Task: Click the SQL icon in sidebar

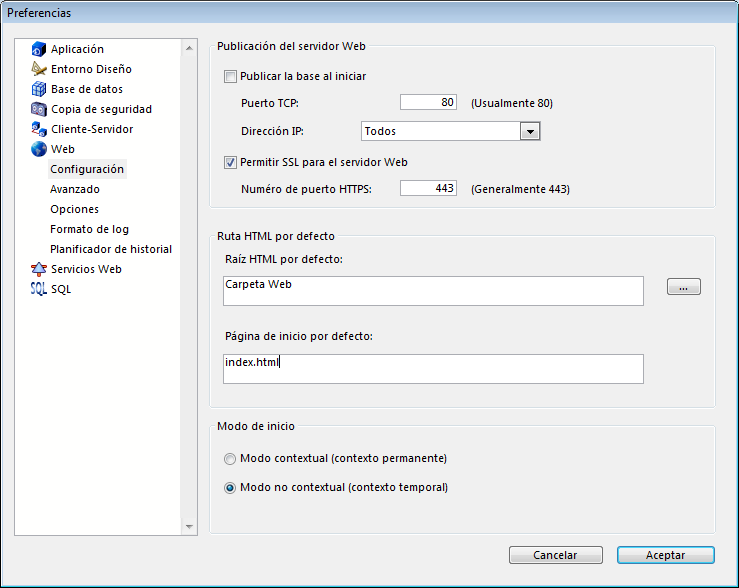Action: tap(39, 289)
